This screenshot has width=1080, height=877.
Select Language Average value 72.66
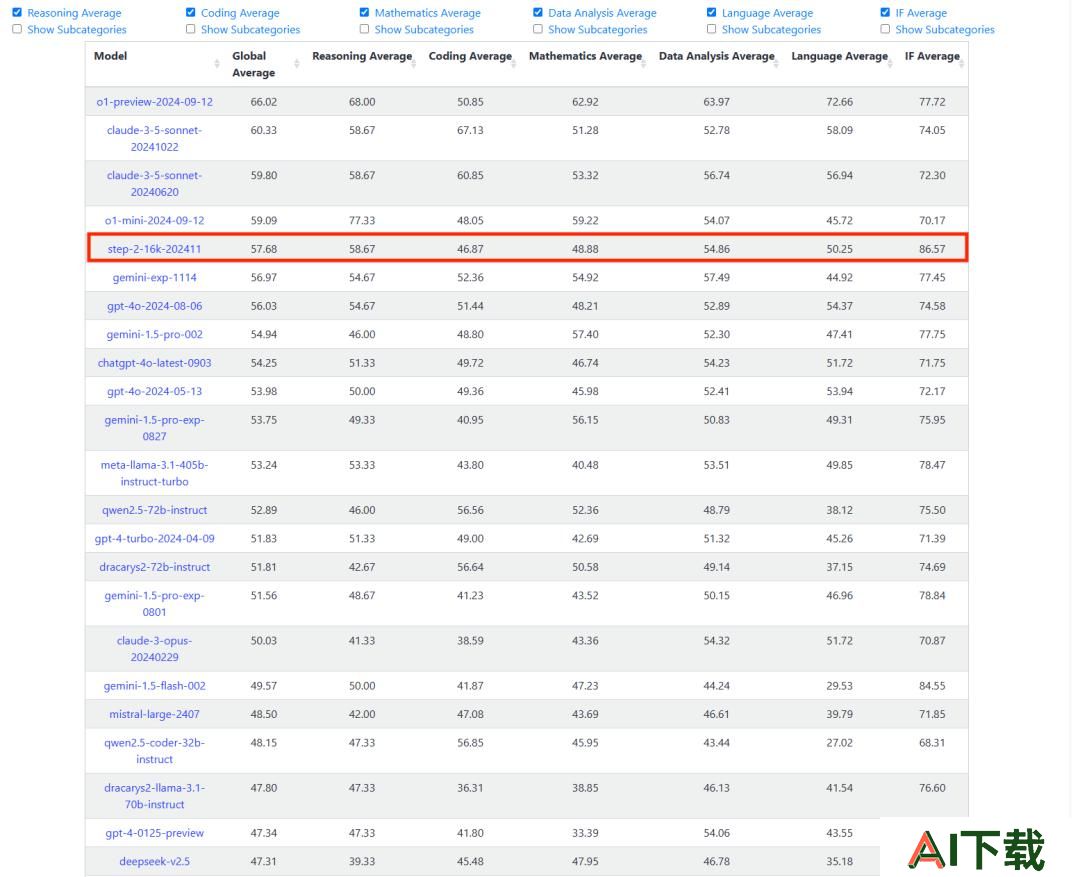[839, 102]
